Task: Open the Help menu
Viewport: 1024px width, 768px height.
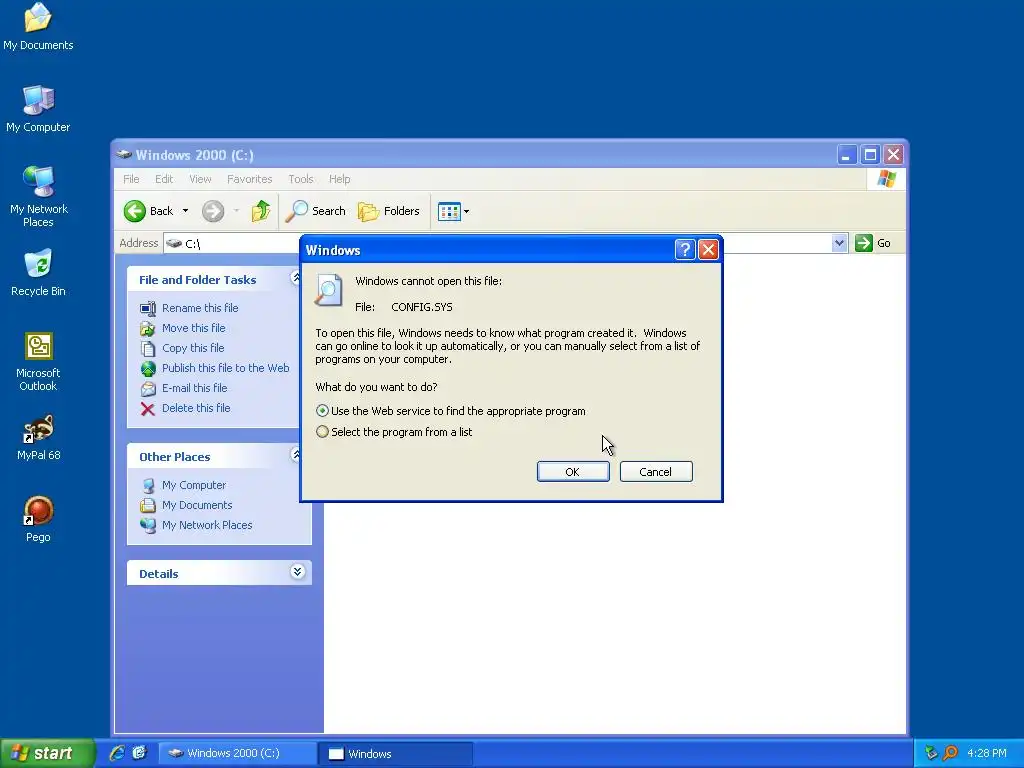Action: coord(339,179)
